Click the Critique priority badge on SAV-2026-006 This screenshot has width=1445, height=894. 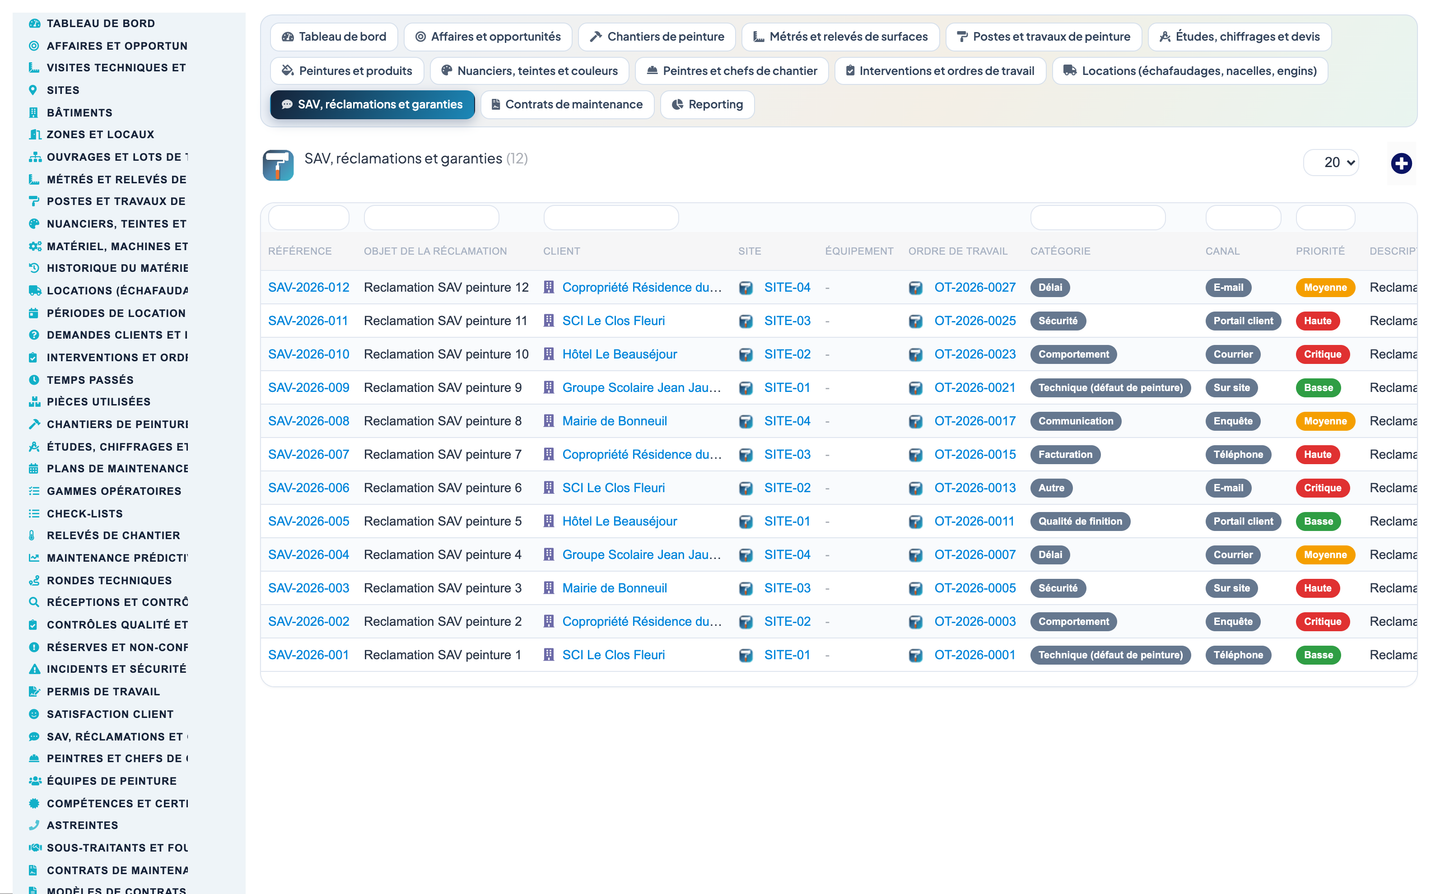pyautogui.click(x=1322, y=488)
